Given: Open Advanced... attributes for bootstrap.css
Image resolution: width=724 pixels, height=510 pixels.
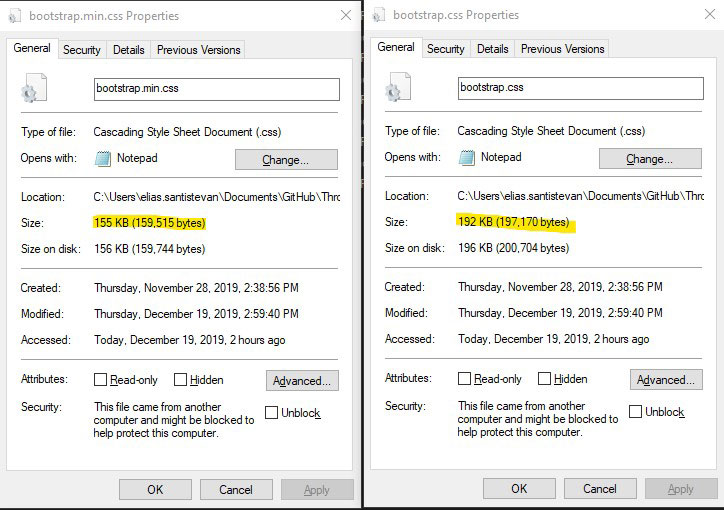Looking at the screenshot, I should [665, 380].
